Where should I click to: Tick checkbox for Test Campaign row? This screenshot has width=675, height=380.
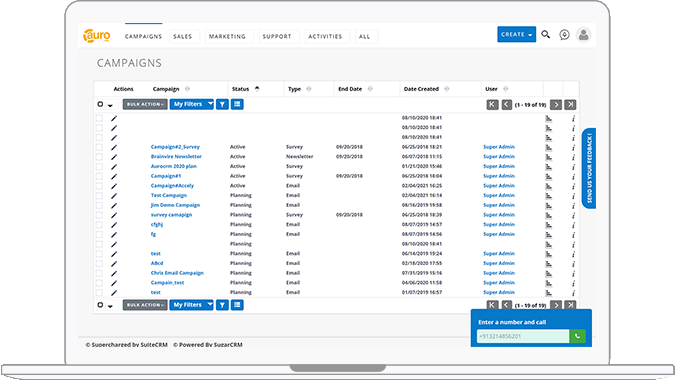point(99,196)
